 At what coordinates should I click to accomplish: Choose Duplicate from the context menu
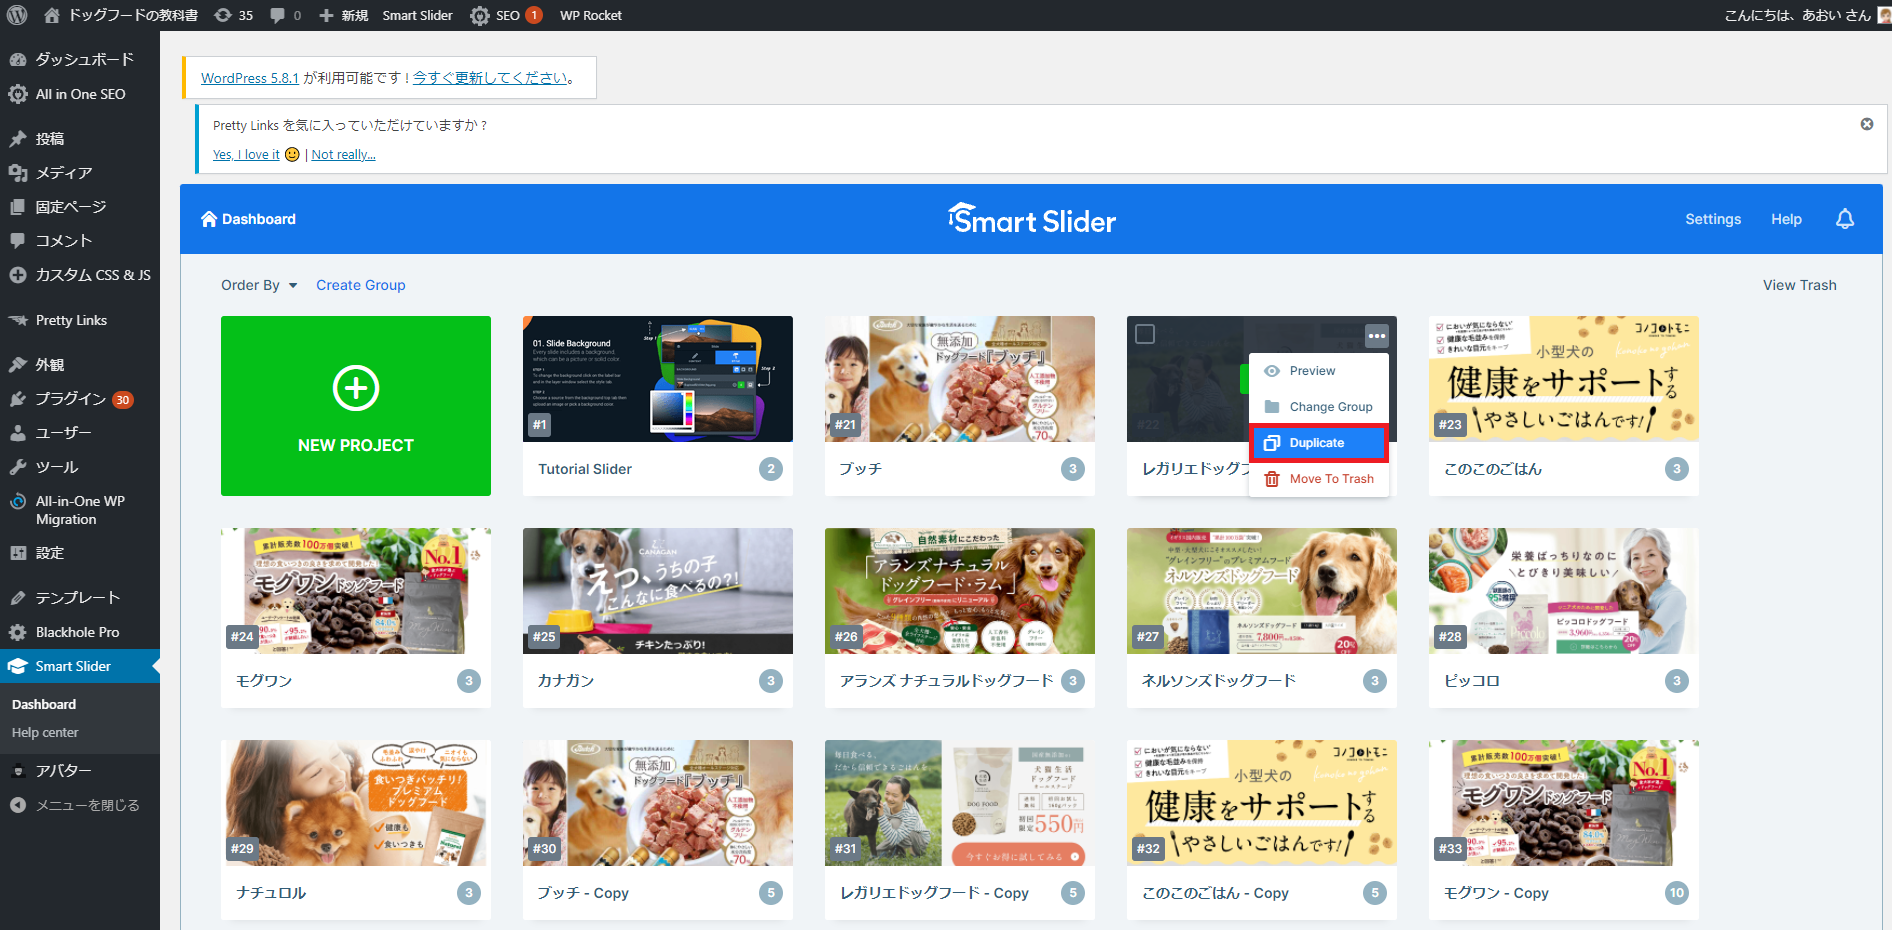click(x=1317, y=443)
